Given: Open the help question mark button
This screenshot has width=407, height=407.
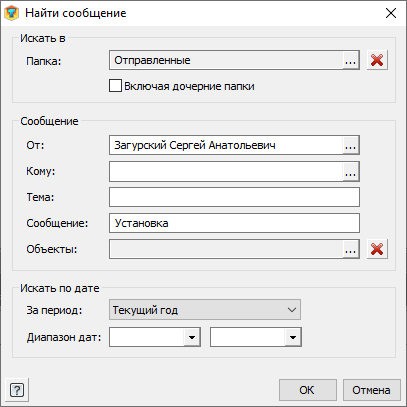Looking at the screenshot, I should tap(17, 390).
